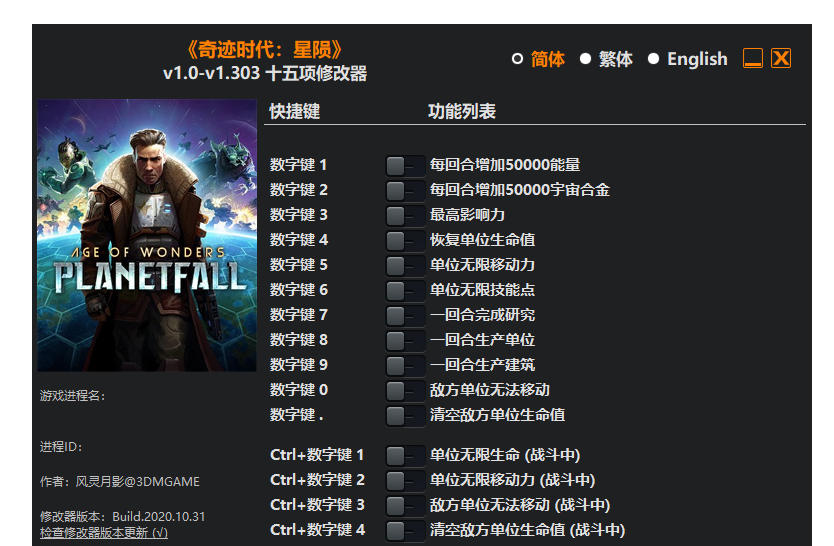Turn on 单位无限移动力 for 数字键 5

tap(405, 265)
